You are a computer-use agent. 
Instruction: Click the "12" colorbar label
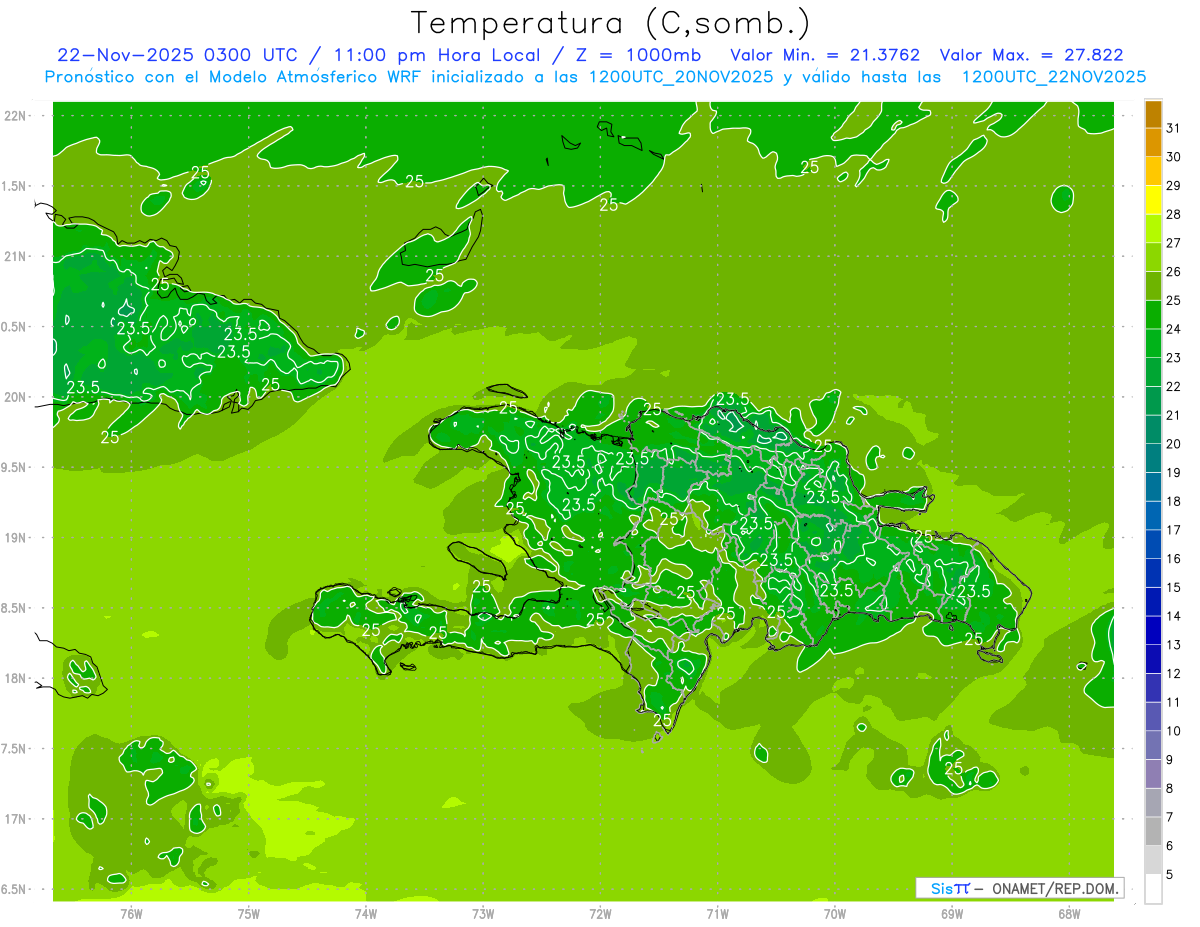click(1174, 673)
